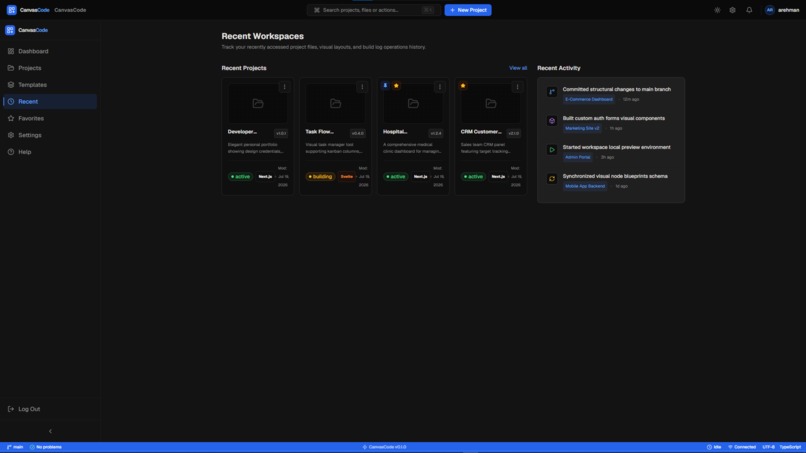Screen dimensions: 806x453
Task: Click 'Committed structural changes to main branch' activity
Action: tap(616, 89)
